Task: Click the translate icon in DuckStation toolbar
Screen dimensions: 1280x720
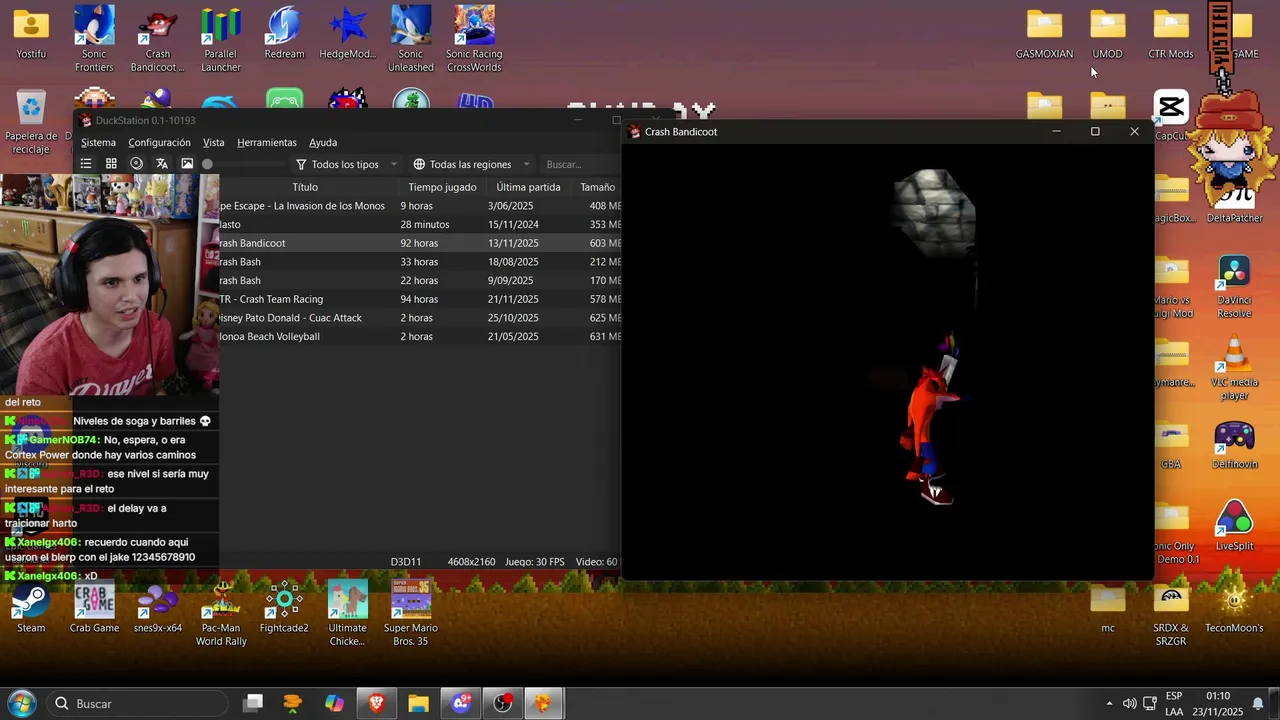Action: (162, 164)
